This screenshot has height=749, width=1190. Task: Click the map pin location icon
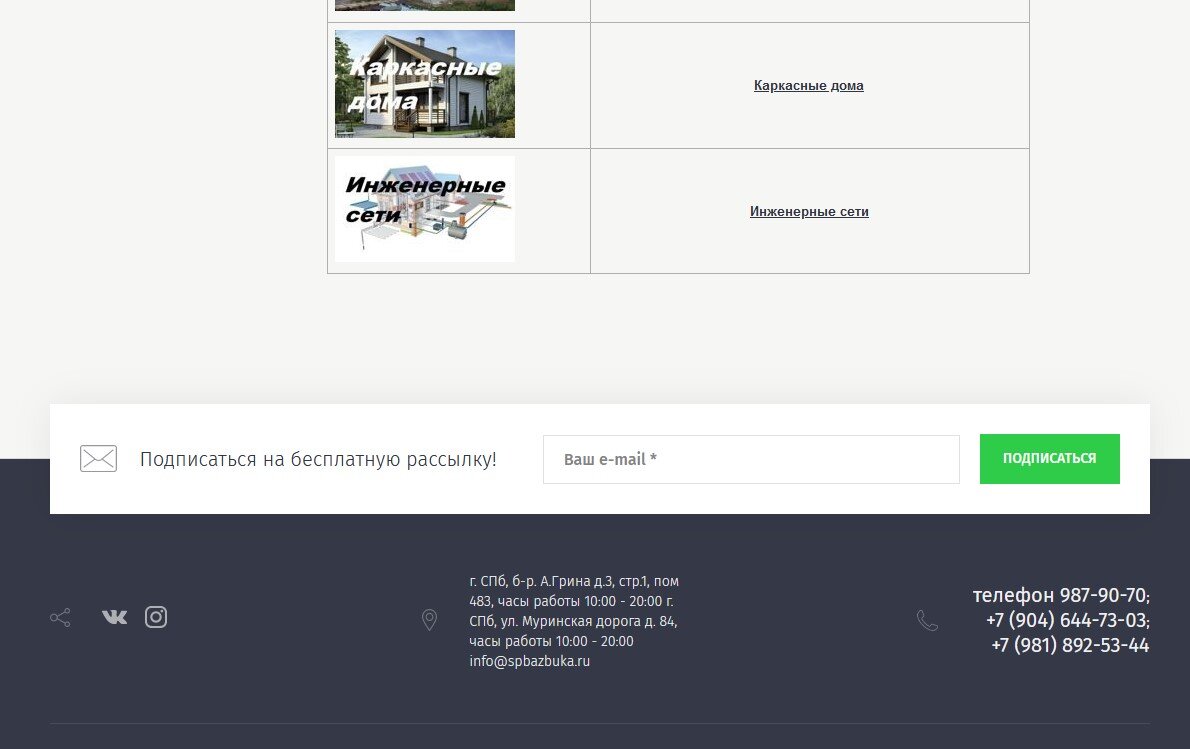coord(429,620)
